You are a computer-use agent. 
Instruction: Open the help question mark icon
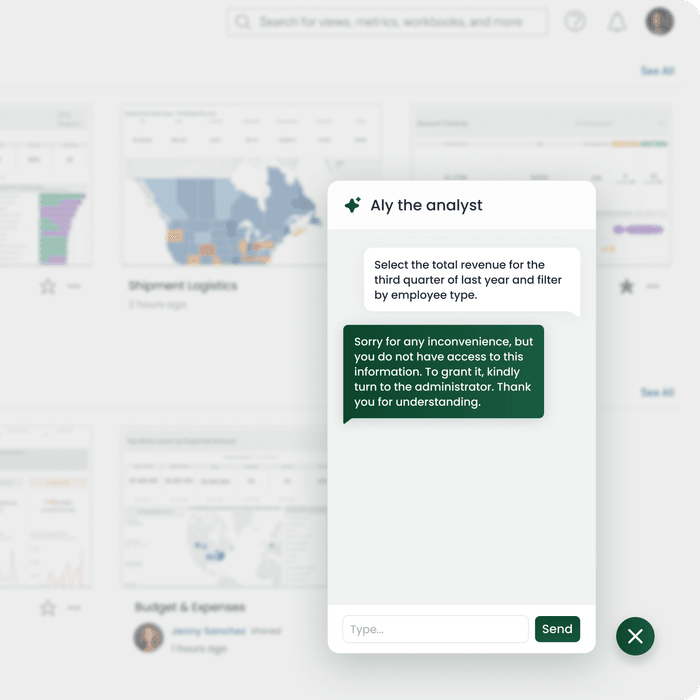[x=575, y=22]
